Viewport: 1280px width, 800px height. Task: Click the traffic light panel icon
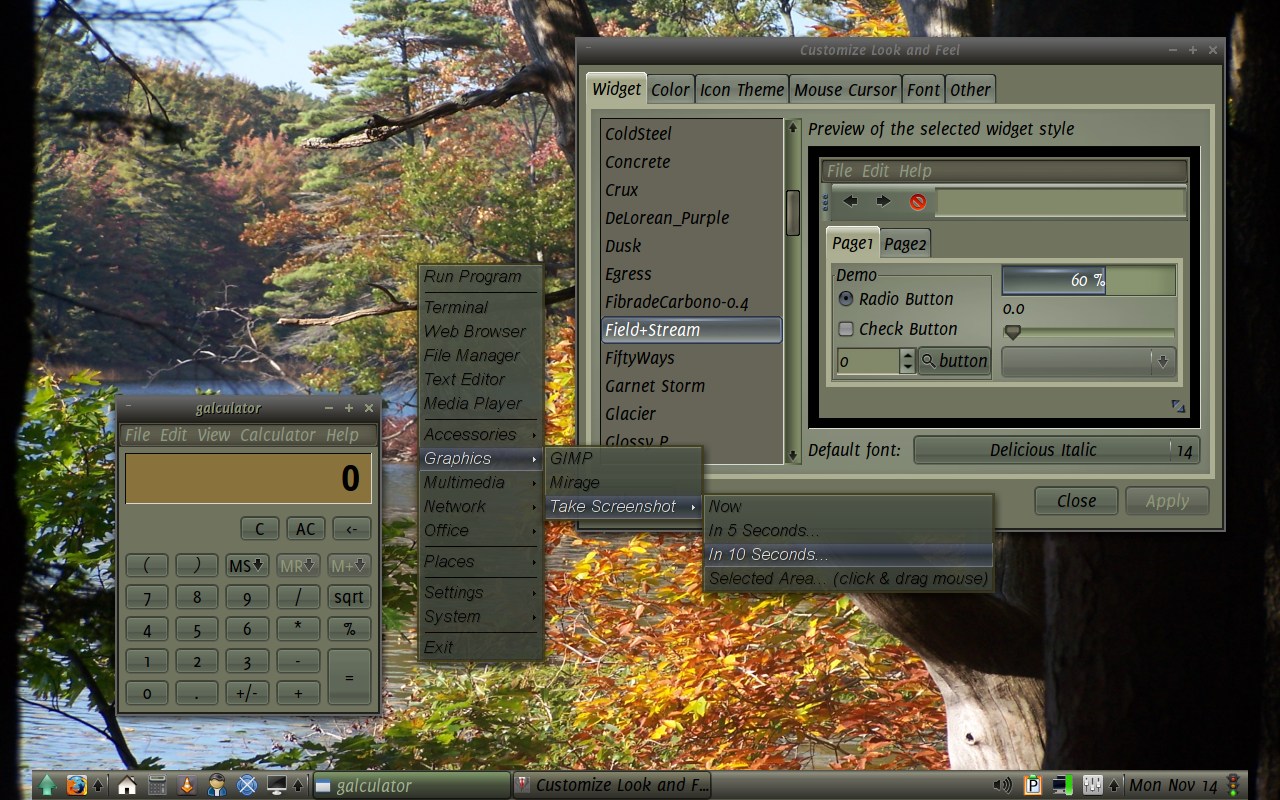click(x=1233, y=785)
